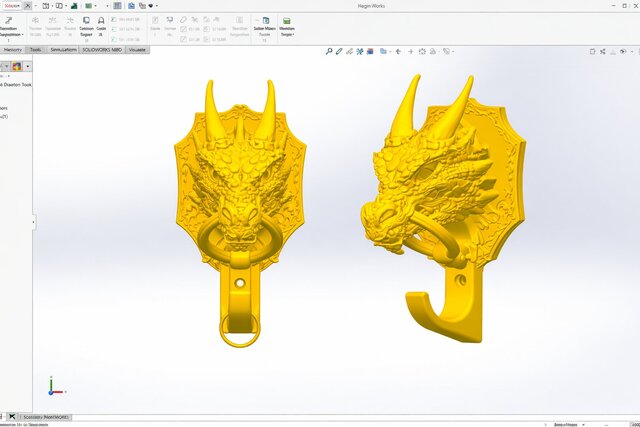Click the first tool icon in the ribbon
This screenshot has height=427, width=640.
9,20
